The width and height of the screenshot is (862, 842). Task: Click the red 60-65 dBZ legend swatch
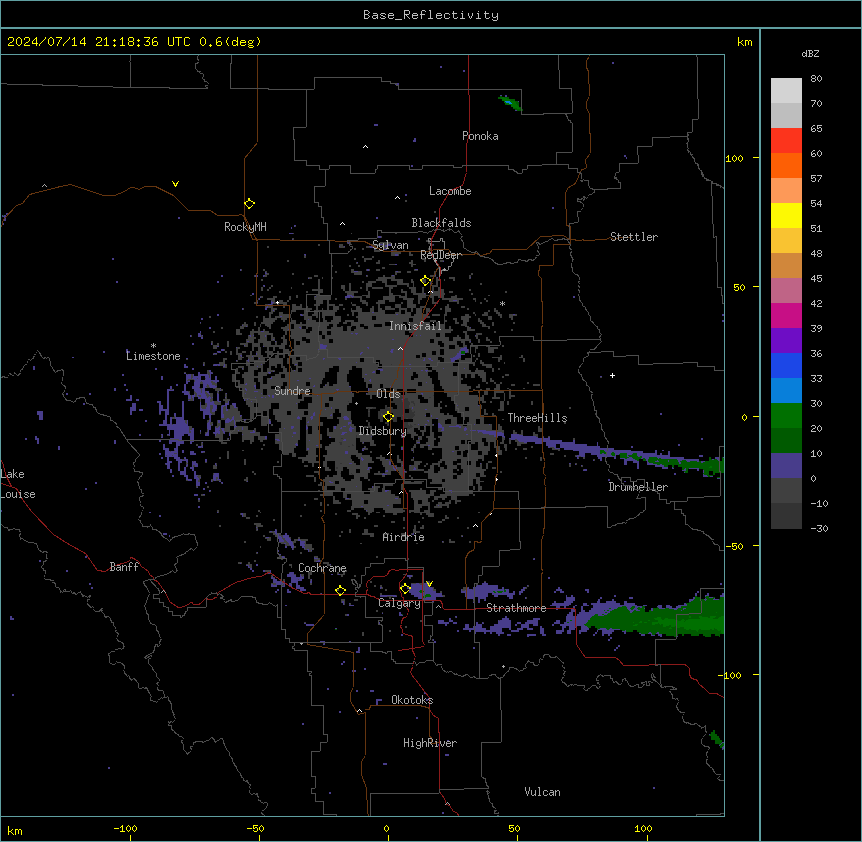(x=786, y=141)
